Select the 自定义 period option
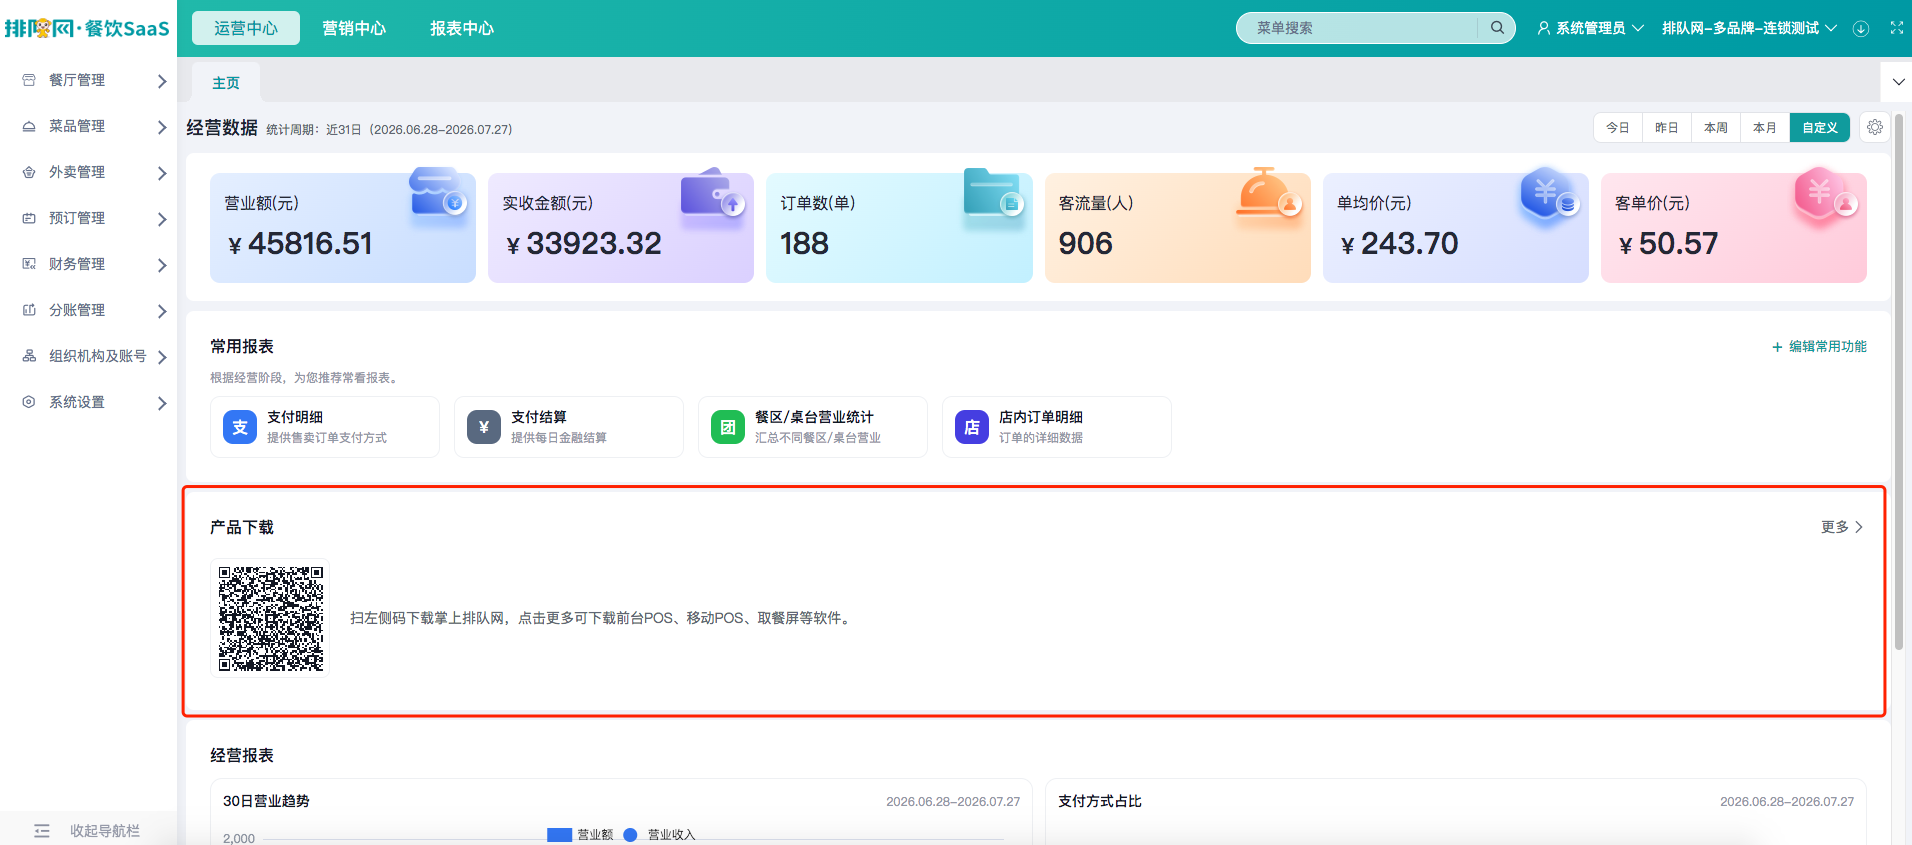 [x=1820, y=127]
